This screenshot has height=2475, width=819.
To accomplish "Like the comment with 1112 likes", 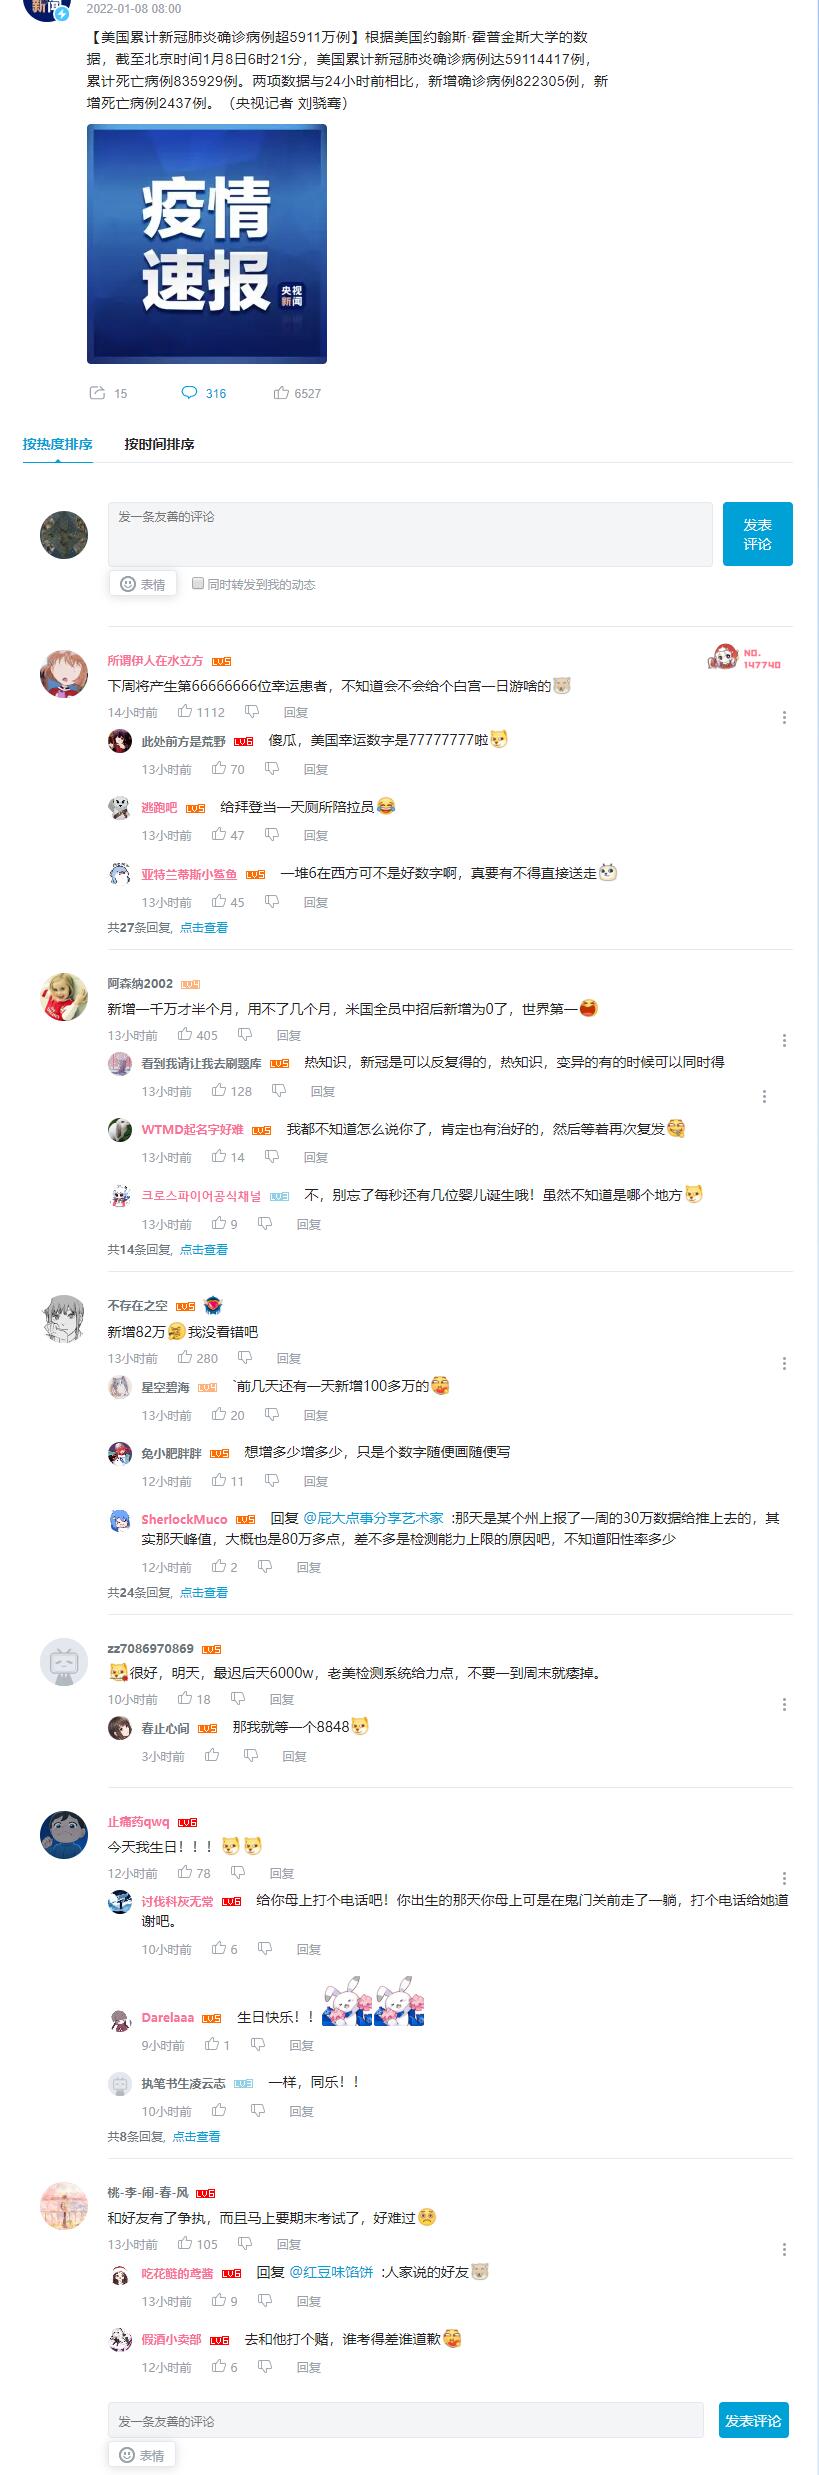I will [x=185, y=712].
